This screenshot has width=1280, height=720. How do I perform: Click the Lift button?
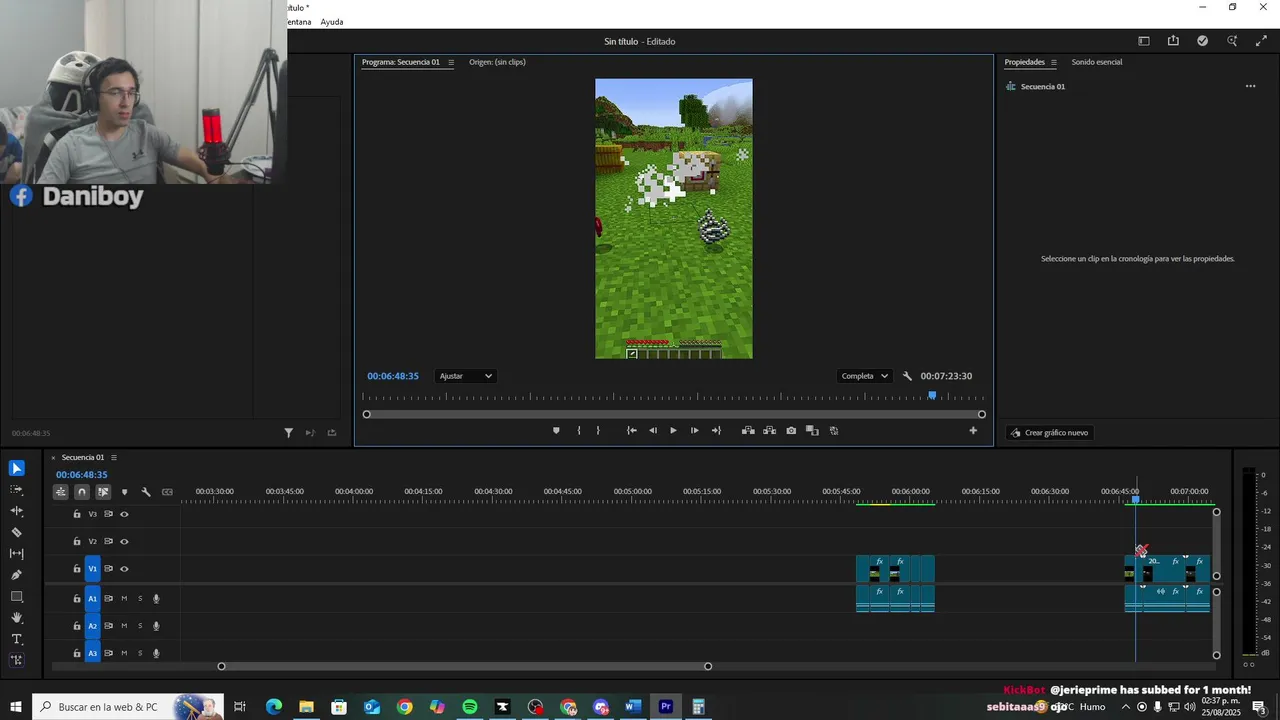point(748,431)
